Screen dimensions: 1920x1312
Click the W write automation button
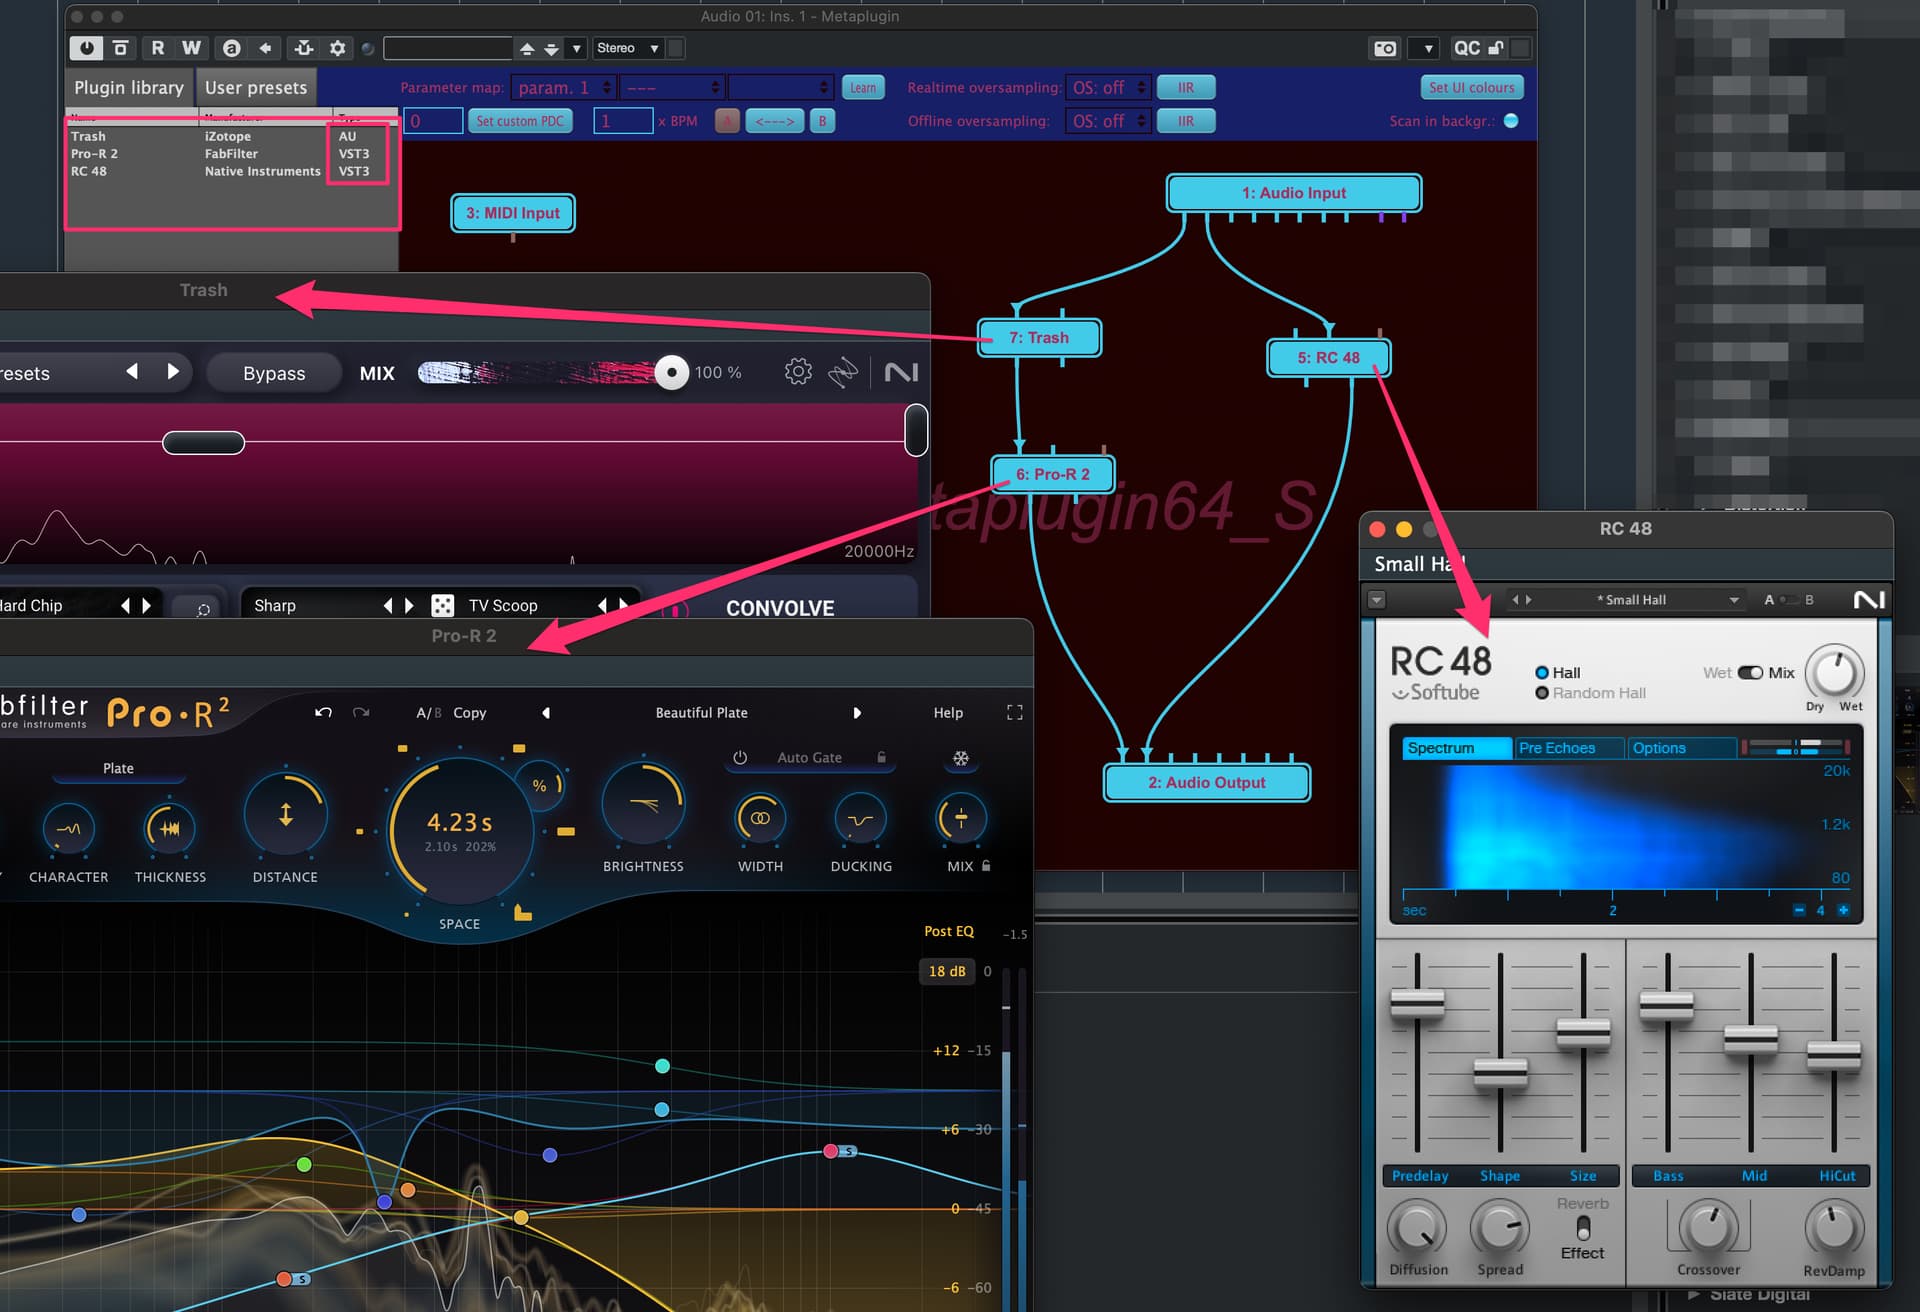coord(191,48)
